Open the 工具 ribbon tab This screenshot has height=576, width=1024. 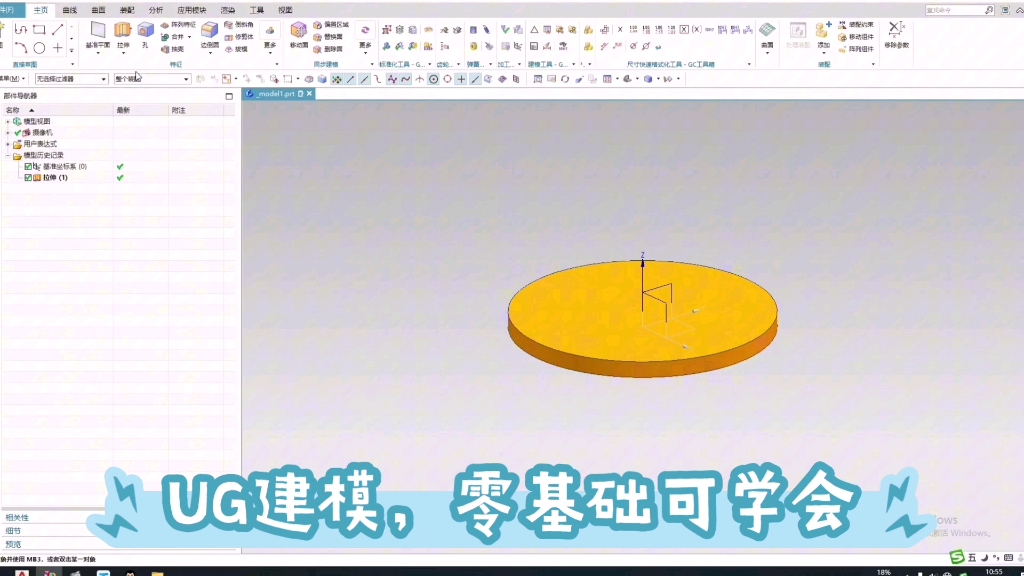256,10
